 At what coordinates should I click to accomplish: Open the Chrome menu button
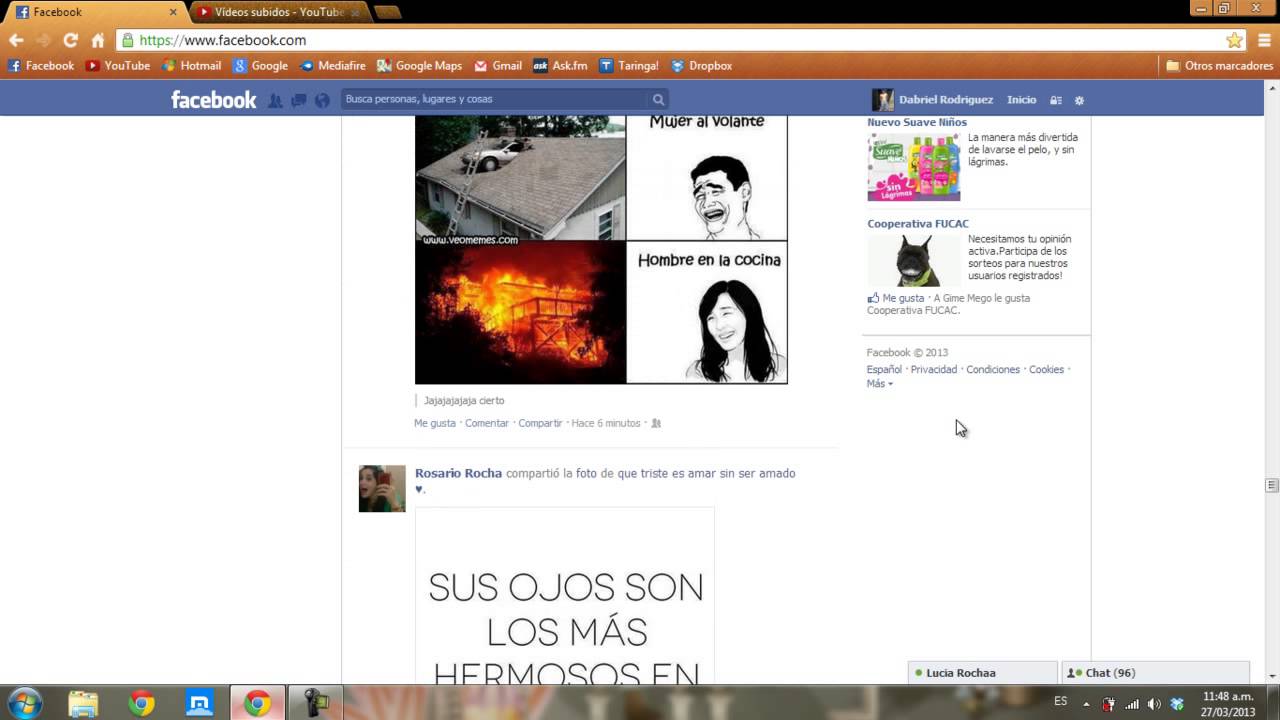1265,40
